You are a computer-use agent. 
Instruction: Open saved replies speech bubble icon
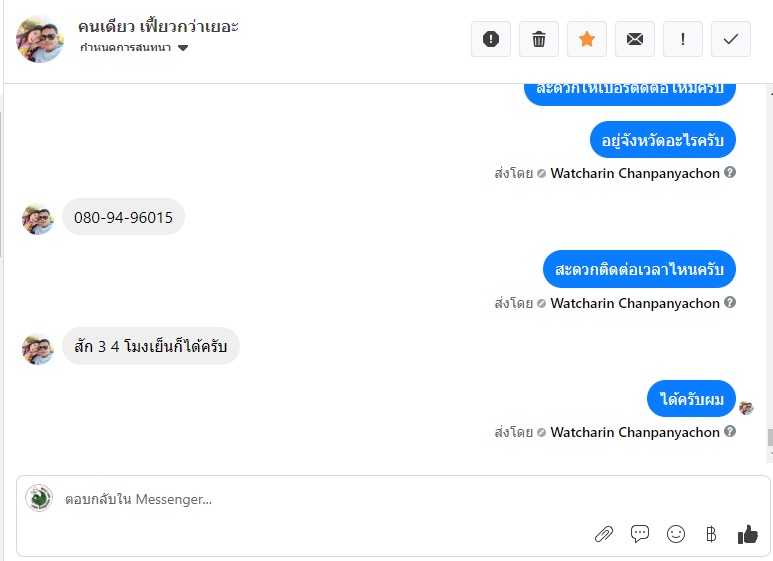640,534
